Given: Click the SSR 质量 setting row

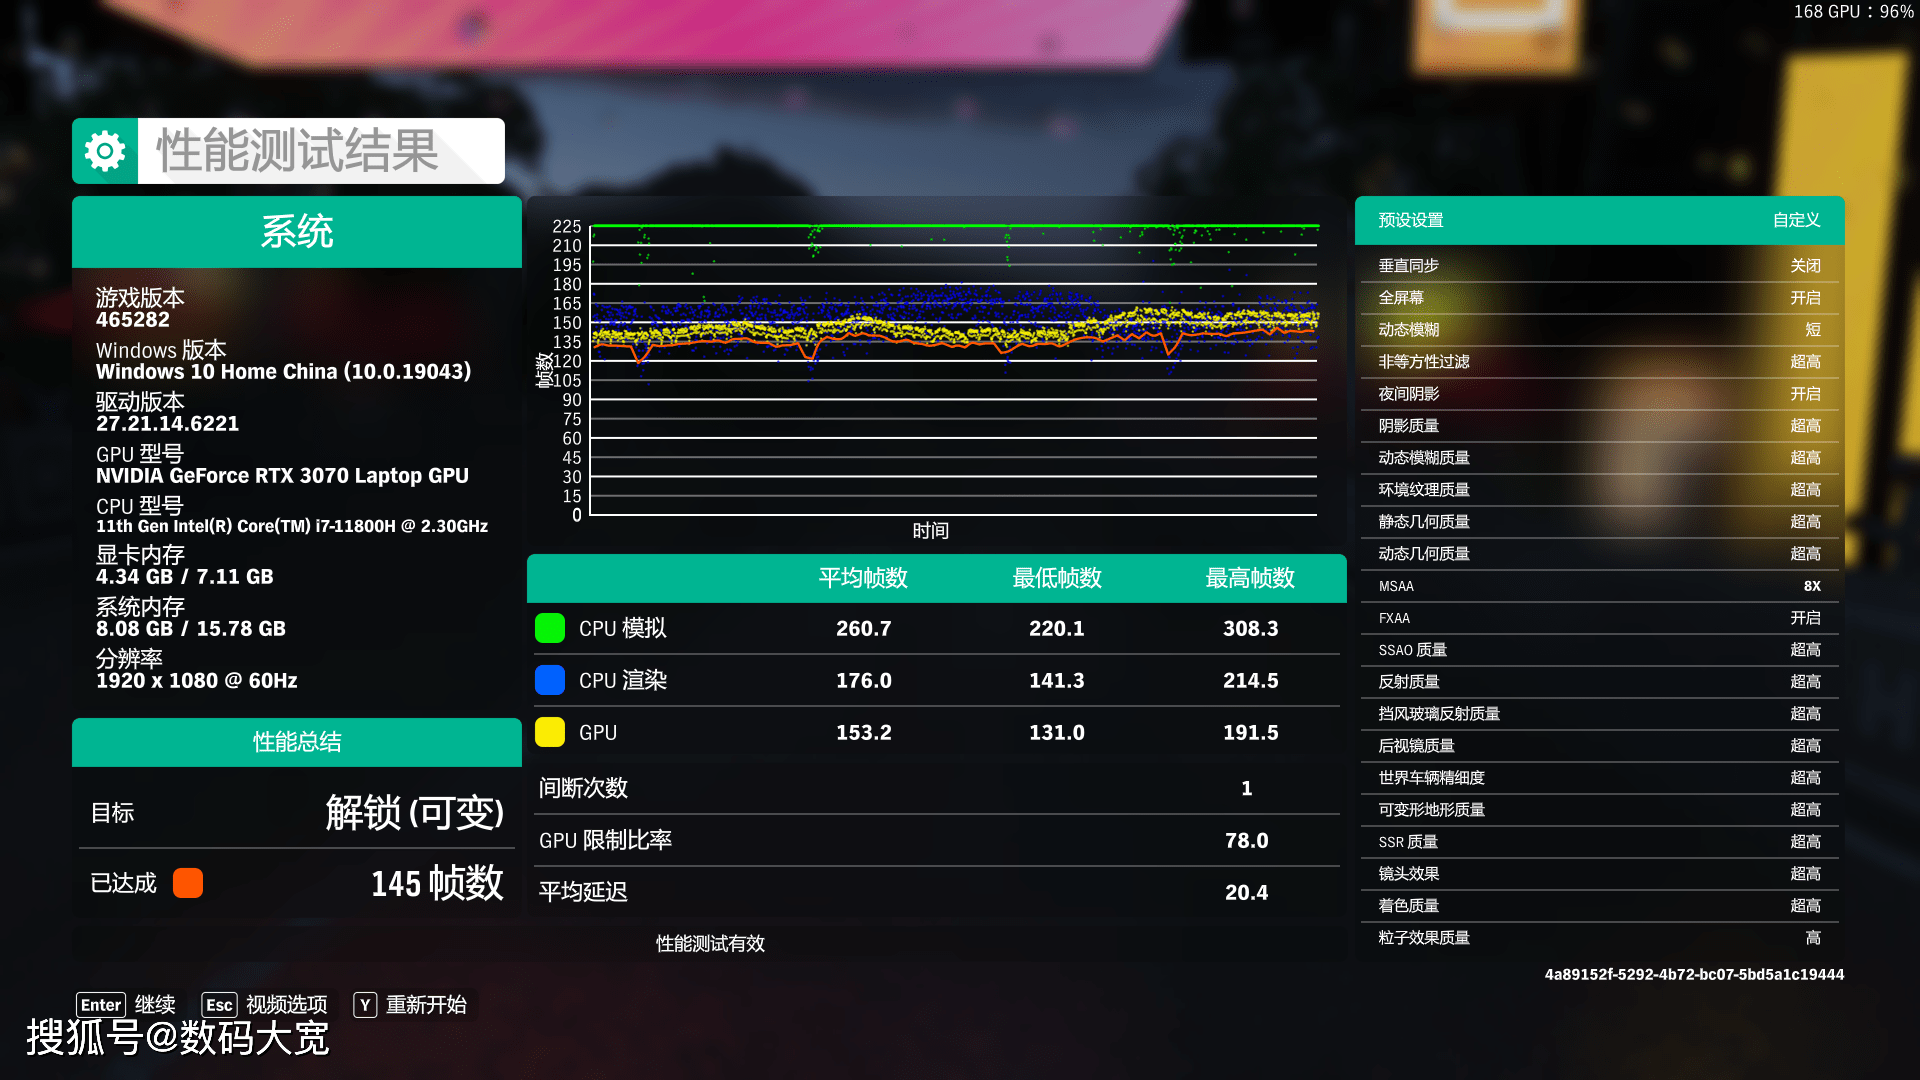Looking at the screenshot, I should coord(1600,842).
